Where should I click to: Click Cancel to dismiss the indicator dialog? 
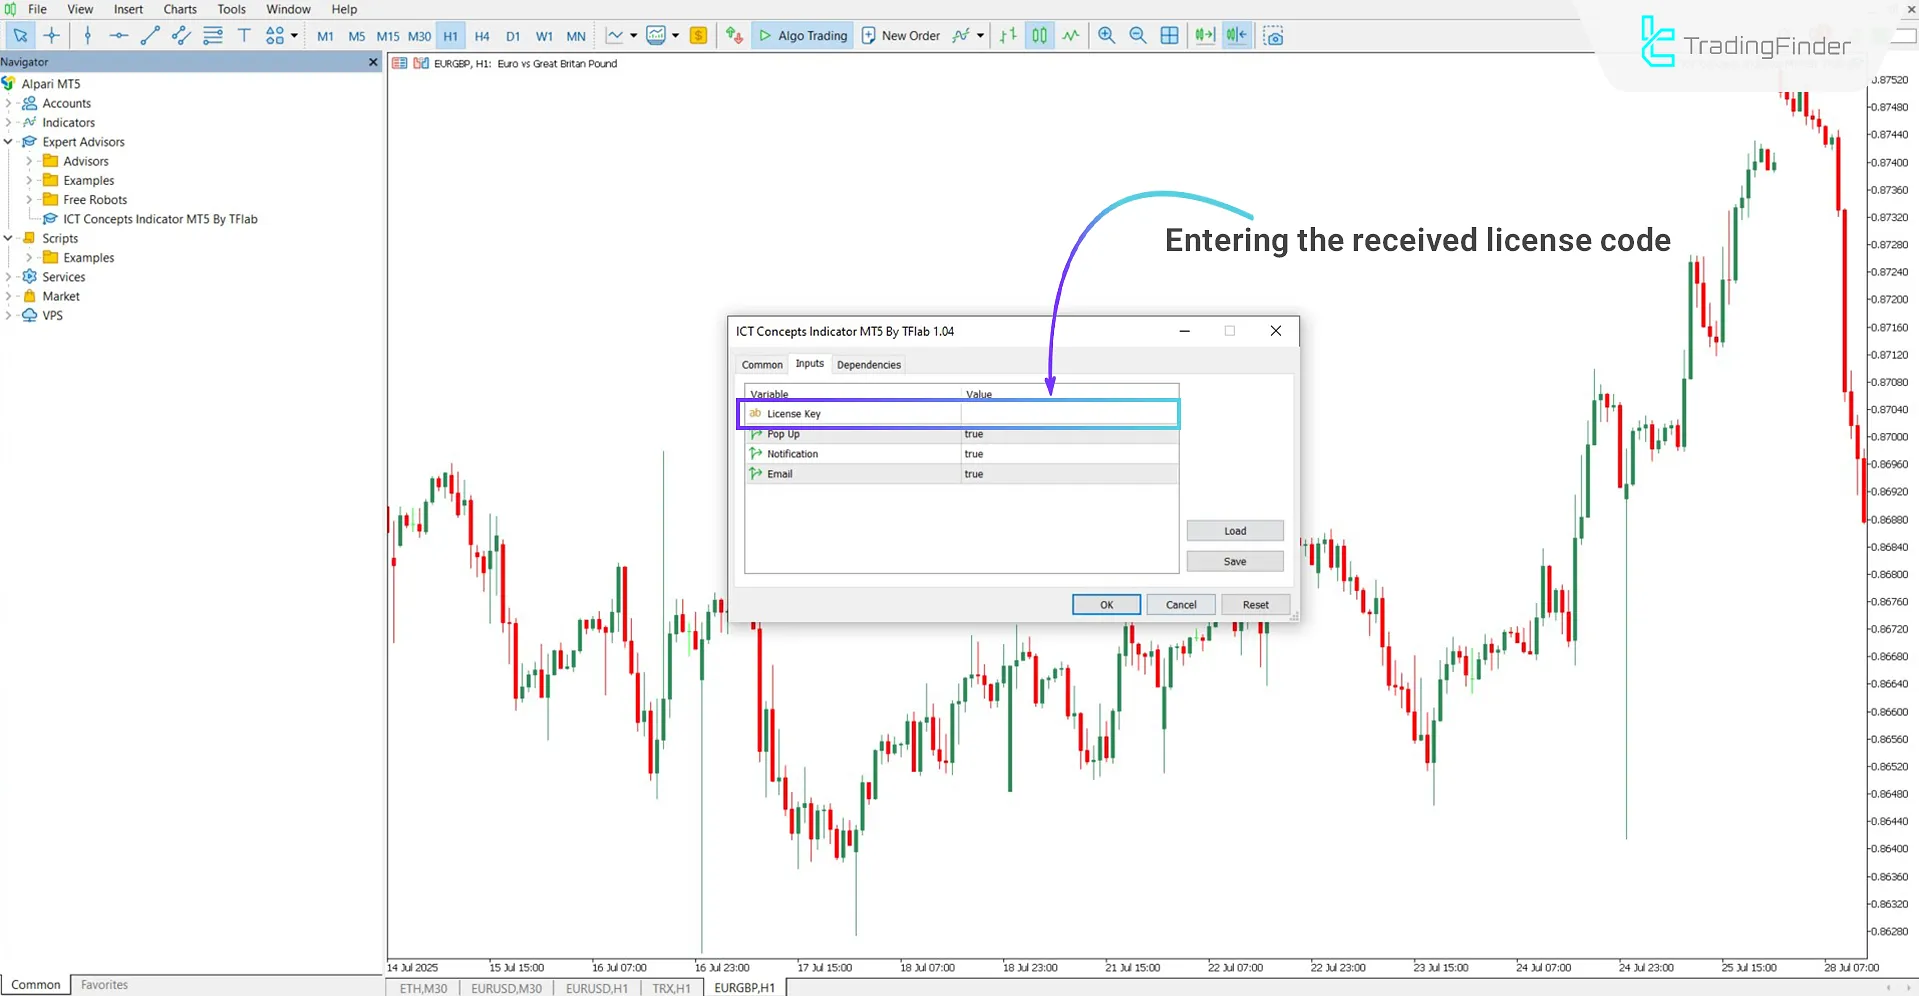[x=1180, y=604]
